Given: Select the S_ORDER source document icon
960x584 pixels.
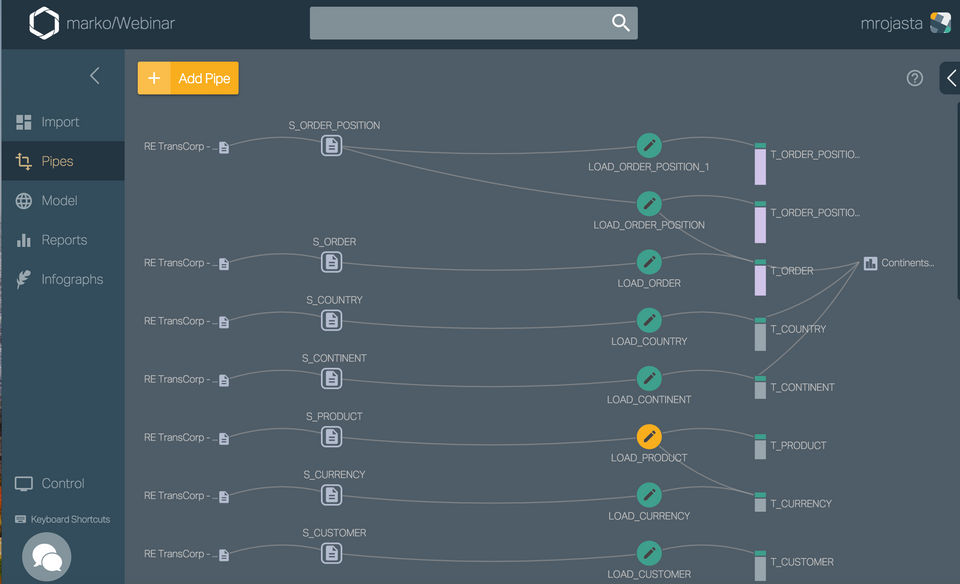Looking at the screenshot, I should [332, 262].
